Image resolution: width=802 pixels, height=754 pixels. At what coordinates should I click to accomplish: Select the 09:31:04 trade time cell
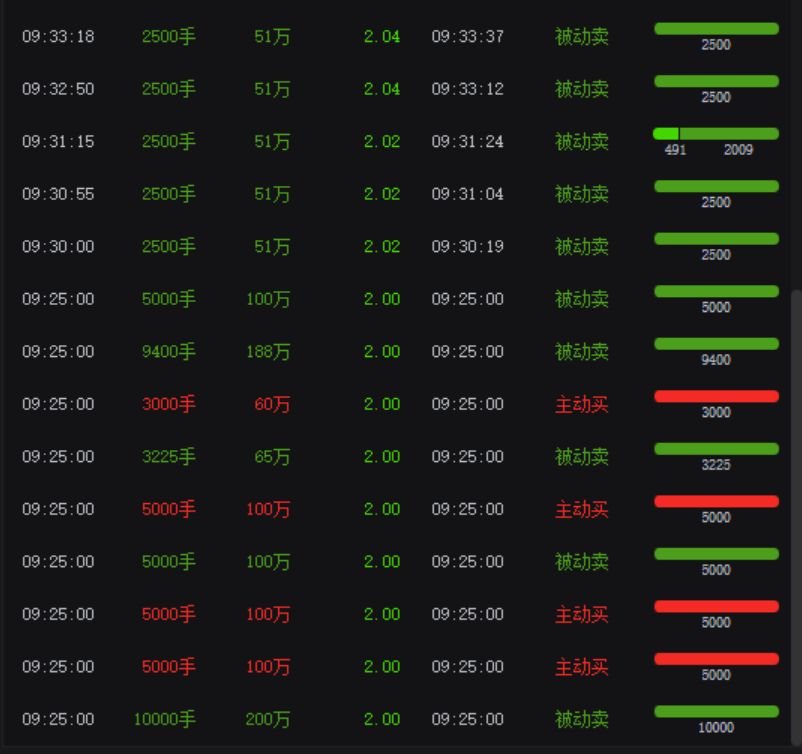(x=467, y=194)
